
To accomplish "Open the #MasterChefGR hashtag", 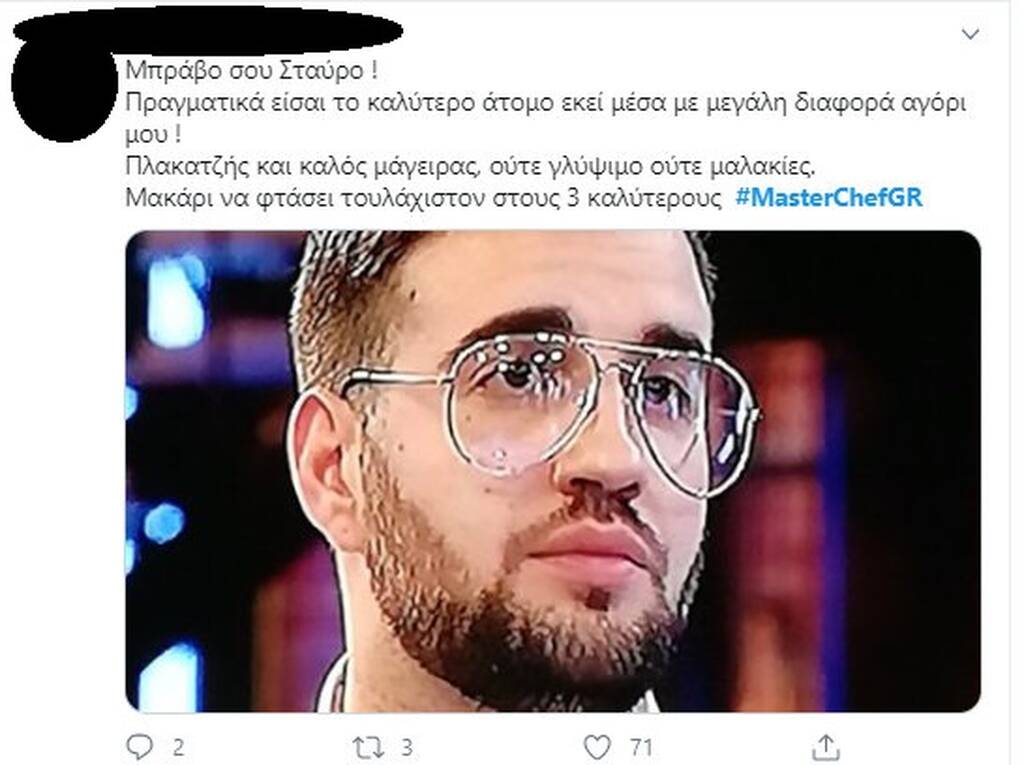I will click(x=829, y=197).
